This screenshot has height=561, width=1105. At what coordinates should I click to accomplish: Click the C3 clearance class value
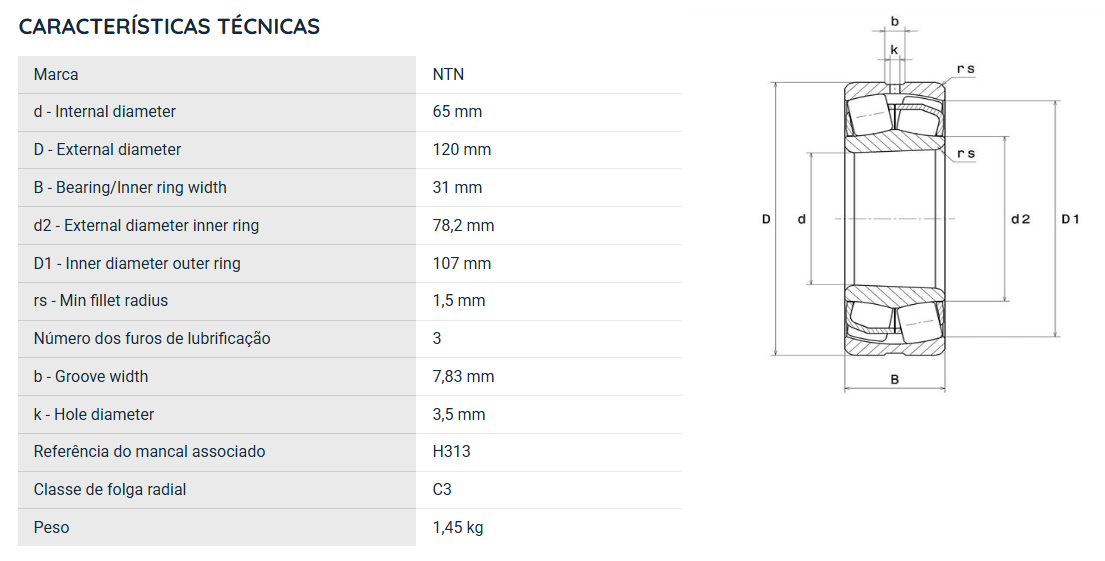click(x=442, y=490)
